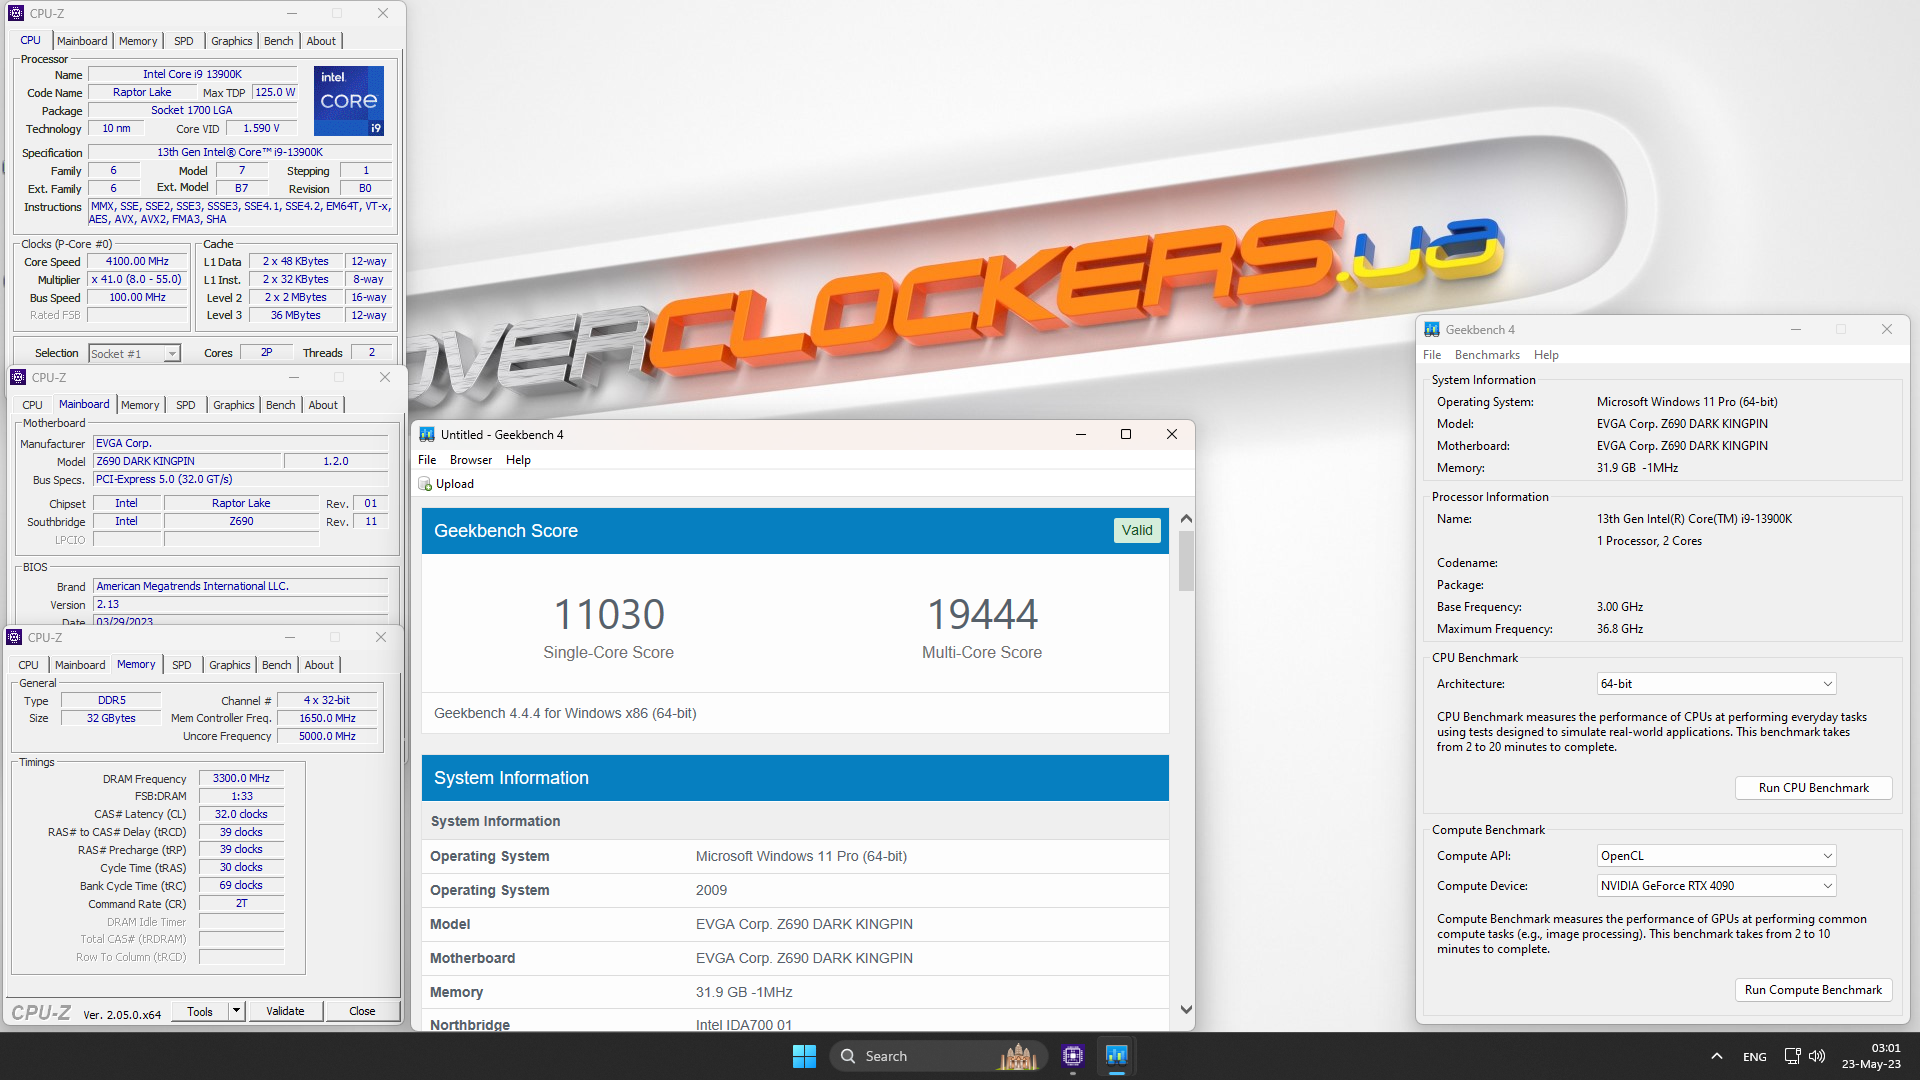Viewport: 1920px width, 1080px height.
Task: Click the Geekbench results scrollbar thumb
Action: point(1186,560)
